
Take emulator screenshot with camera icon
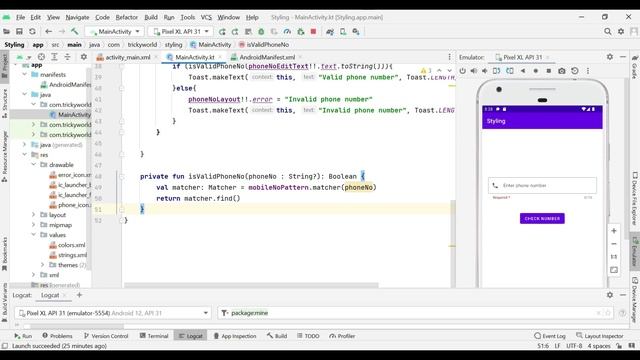tap(562, 71)
